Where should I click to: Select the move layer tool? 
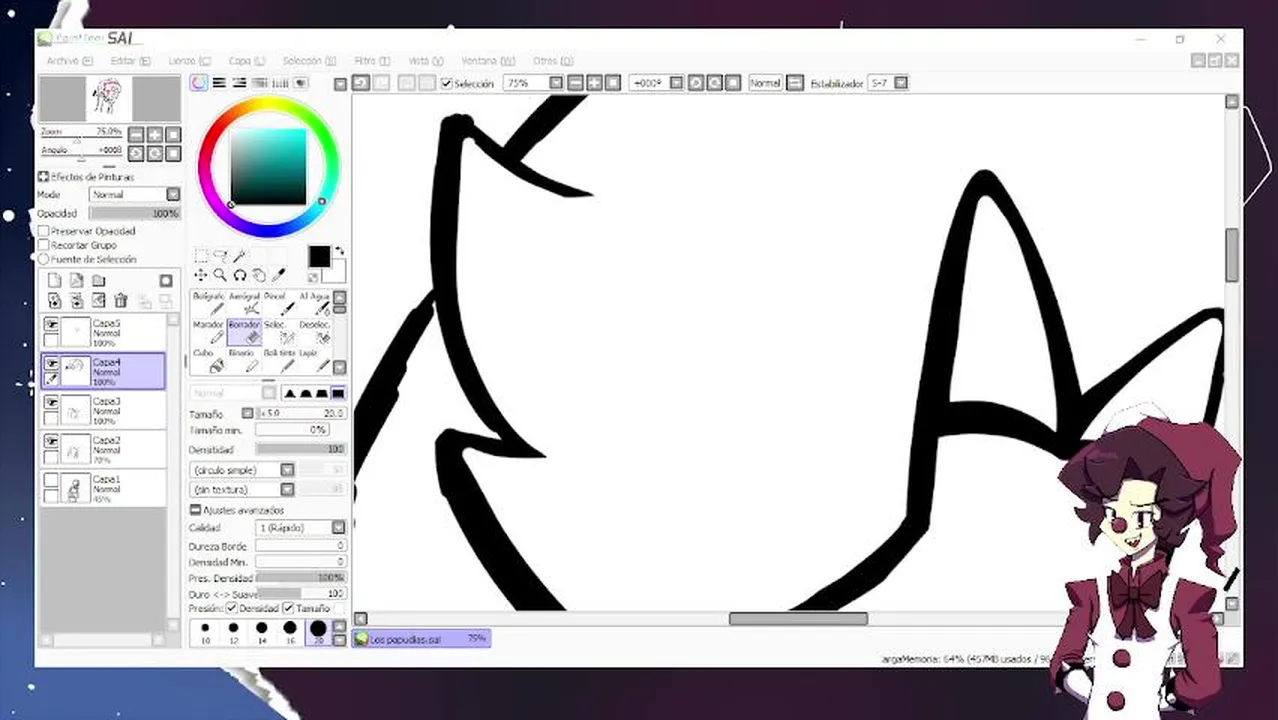point(201,275)
